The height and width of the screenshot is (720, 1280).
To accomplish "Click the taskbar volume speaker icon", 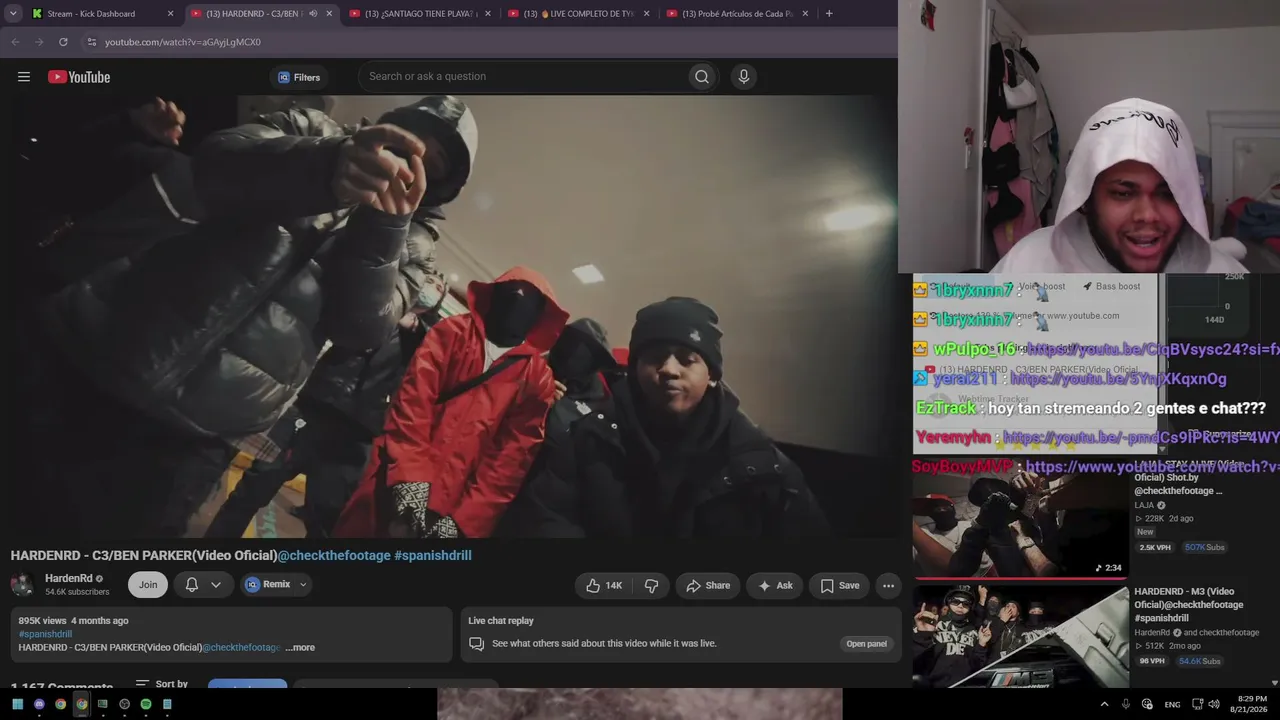I will coord(1214,704).
